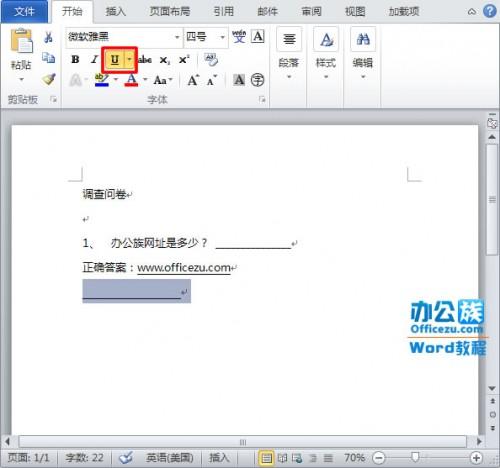
Task: Click the vertical scrollbar down arrow
Action: [492, 388]
